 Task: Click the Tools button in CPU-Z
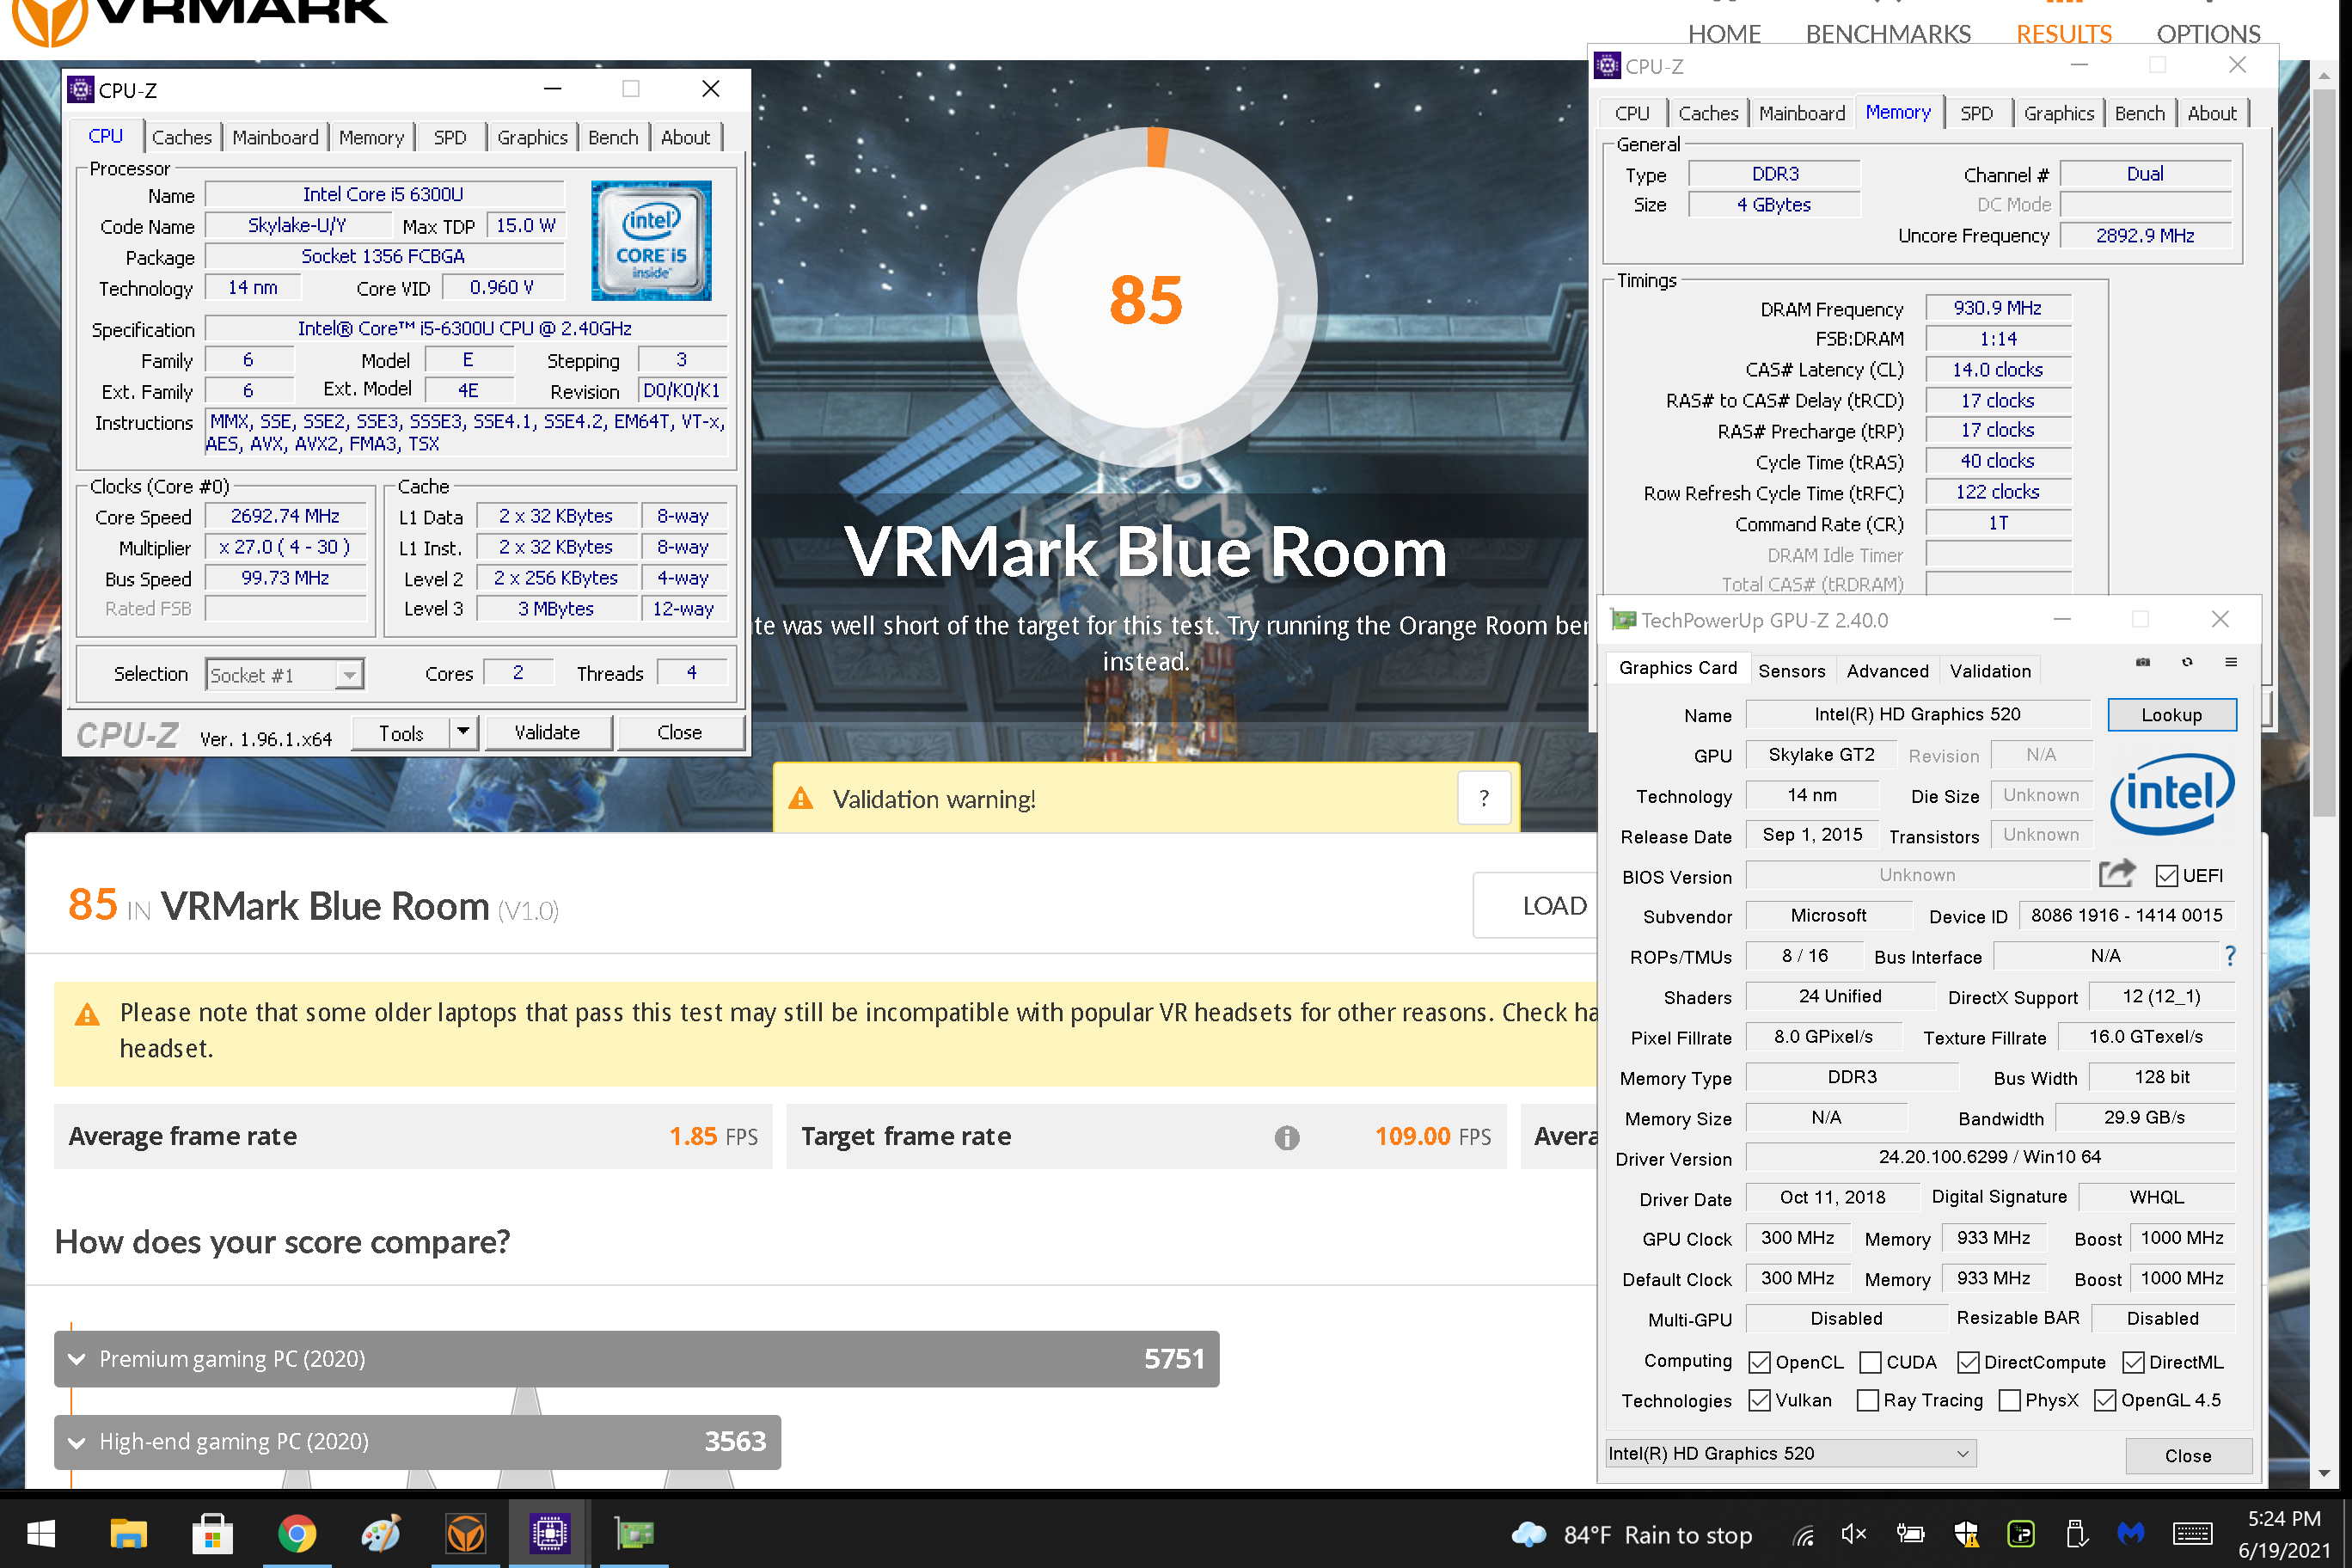tap(401, 733)
